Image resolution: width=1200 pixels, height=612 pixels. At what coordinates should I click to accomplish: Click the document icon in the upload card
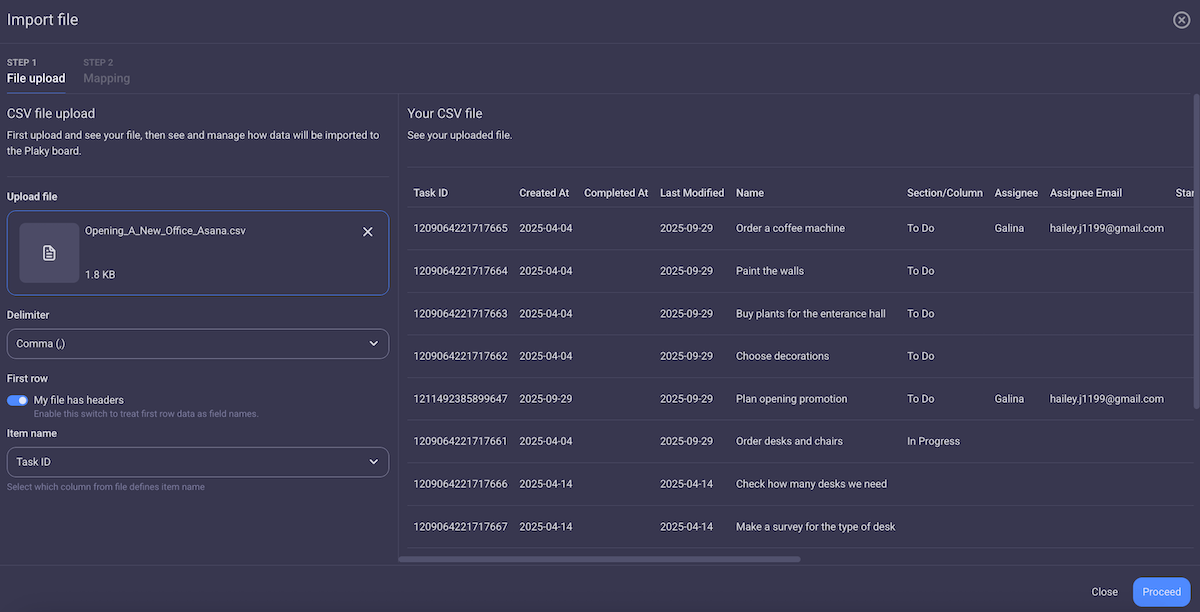[48, 251]
